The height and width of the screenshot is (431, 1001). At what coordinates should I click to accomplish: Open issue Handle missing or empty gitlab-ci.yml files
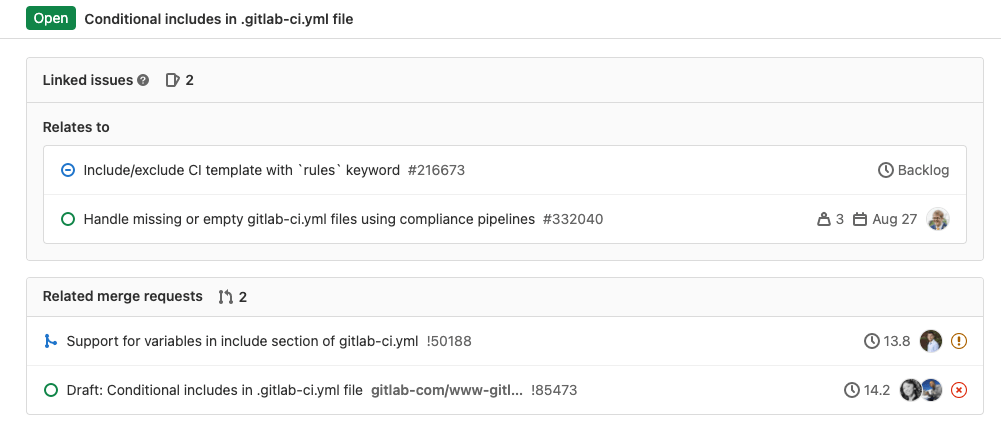(309, 220)
